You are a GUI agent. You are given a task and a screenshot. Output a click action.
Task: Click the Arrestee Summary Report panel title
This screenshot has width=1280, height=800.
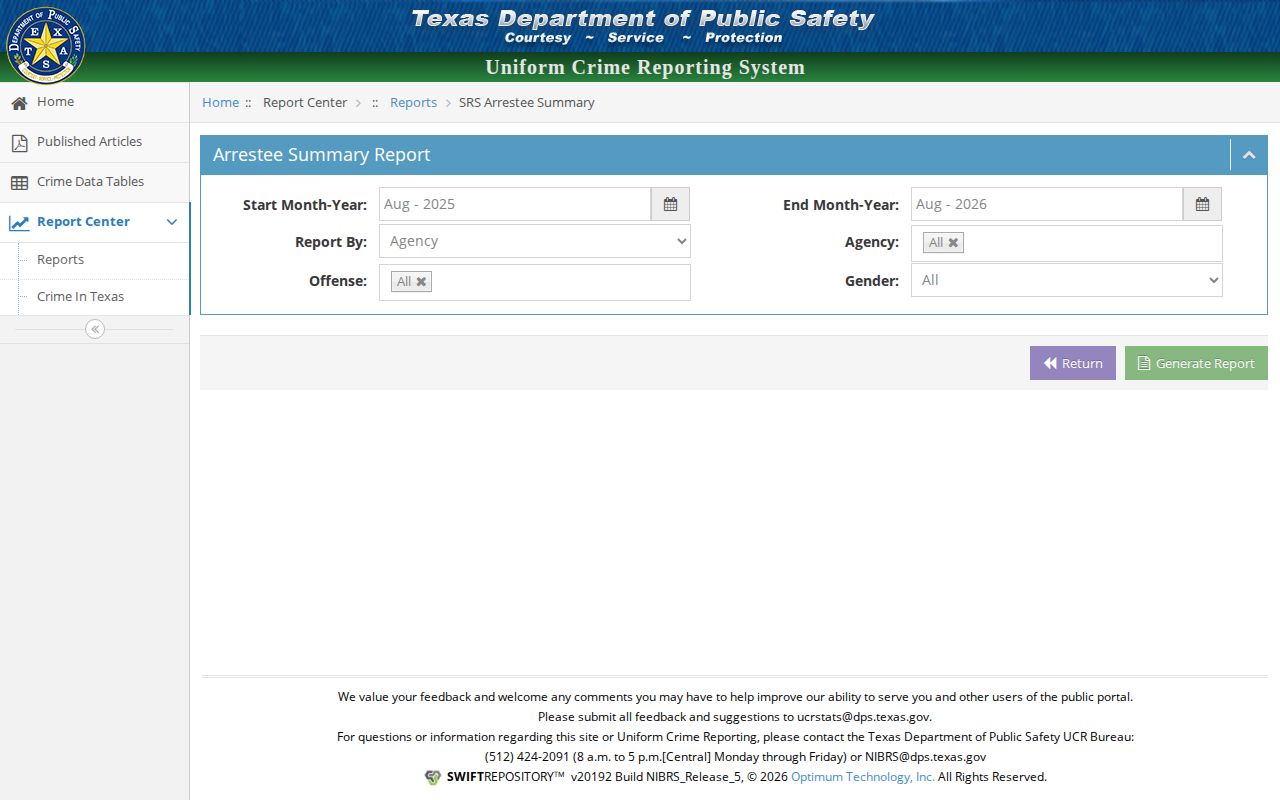(x=321, y=155)
